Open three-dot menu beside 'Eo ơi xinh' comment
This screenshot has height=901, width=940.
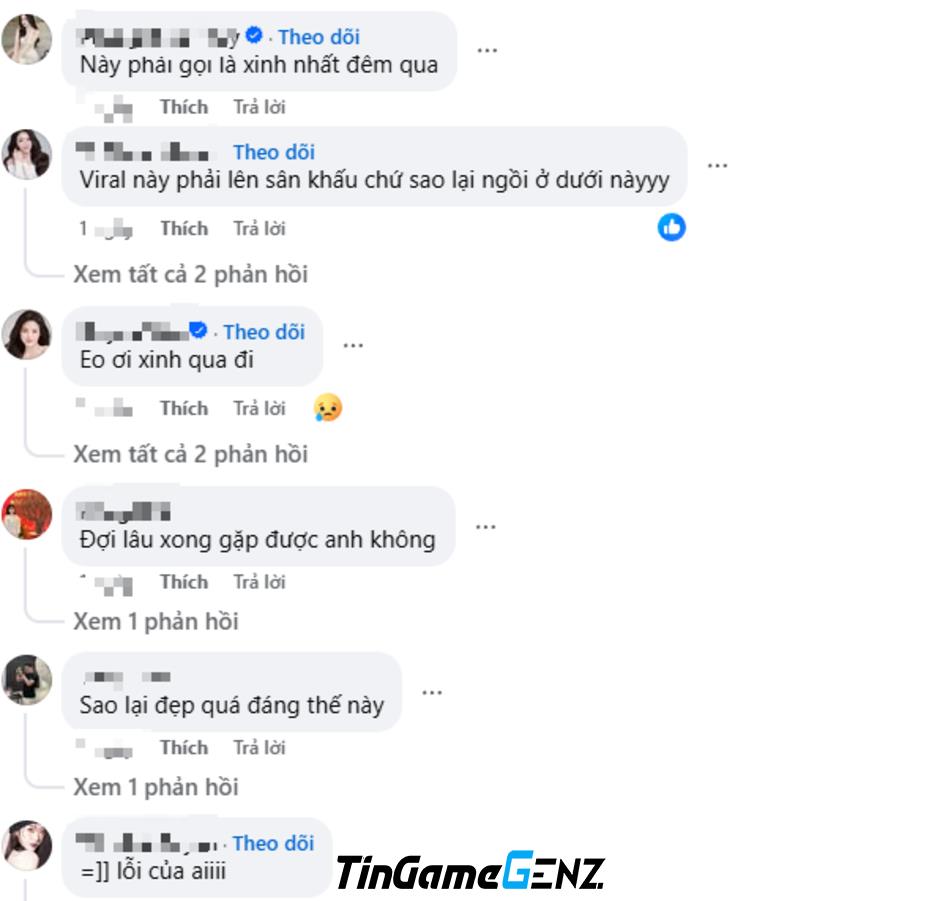click(x=352, y=345)
